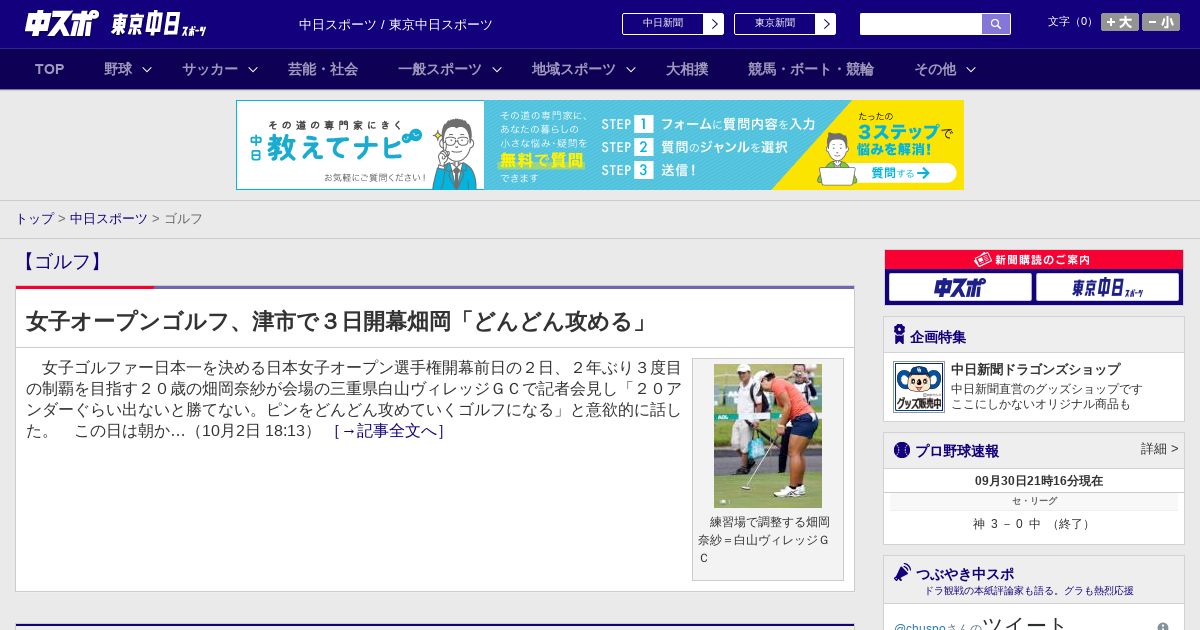
Task: Click the 東京中日スポーツ header logo
Action: point(158,25)
